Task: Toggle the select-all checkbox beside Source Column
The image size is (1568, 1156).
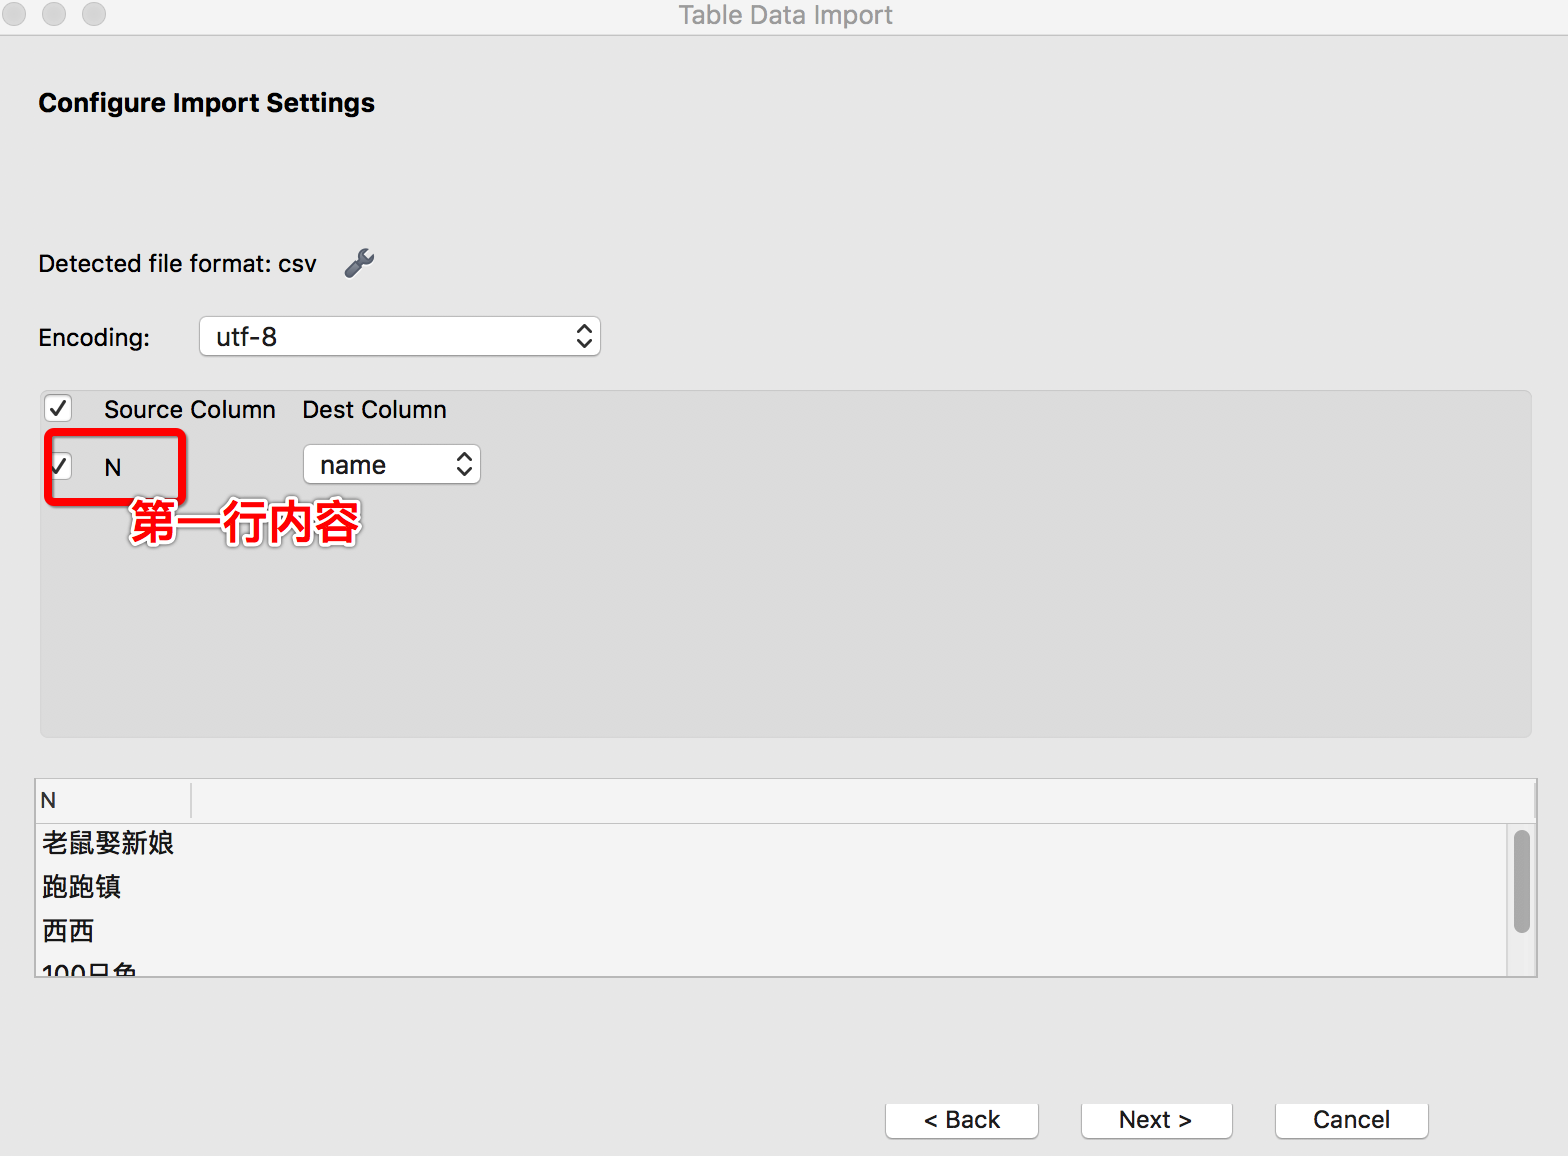Action: (58, 408)
